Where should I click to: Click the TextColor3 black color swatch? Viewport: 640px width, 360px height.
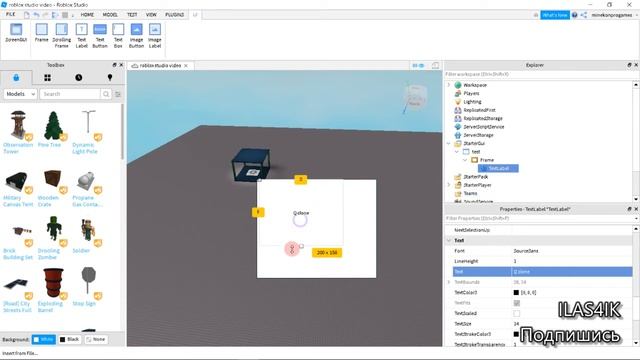point(516,292)
